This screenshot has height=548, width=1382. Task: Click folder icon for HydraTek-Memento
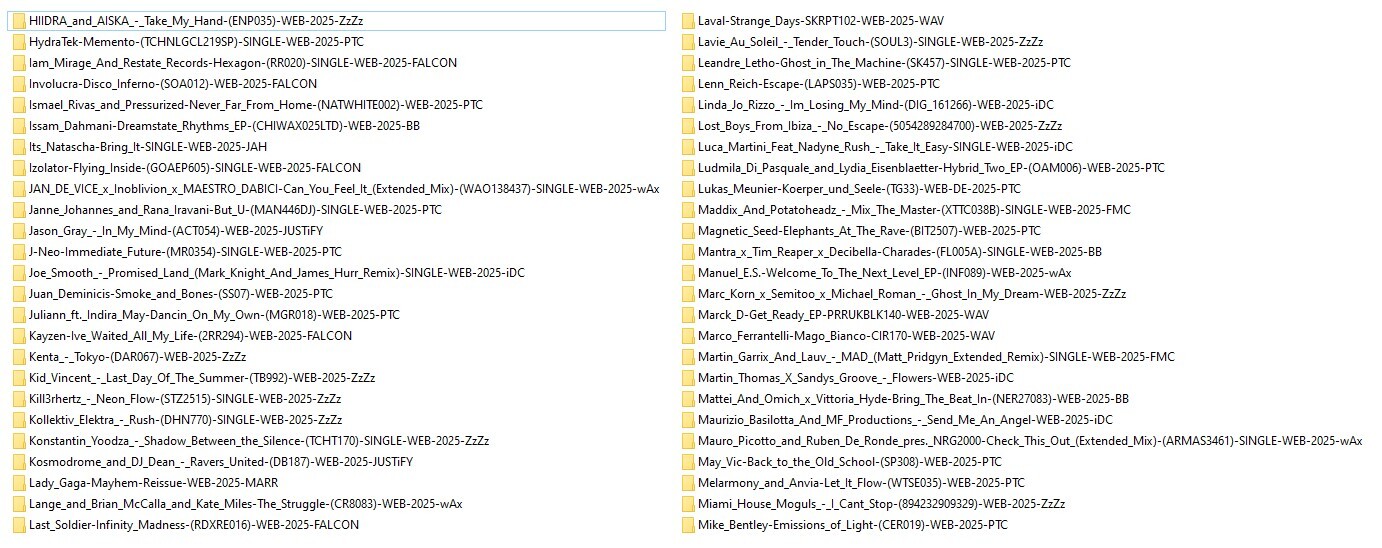[x=19, y=42]
